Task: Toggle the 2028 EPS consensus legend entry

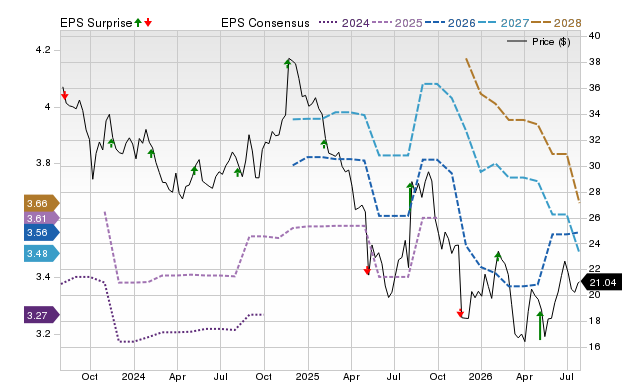Action: tap(556, 23)
